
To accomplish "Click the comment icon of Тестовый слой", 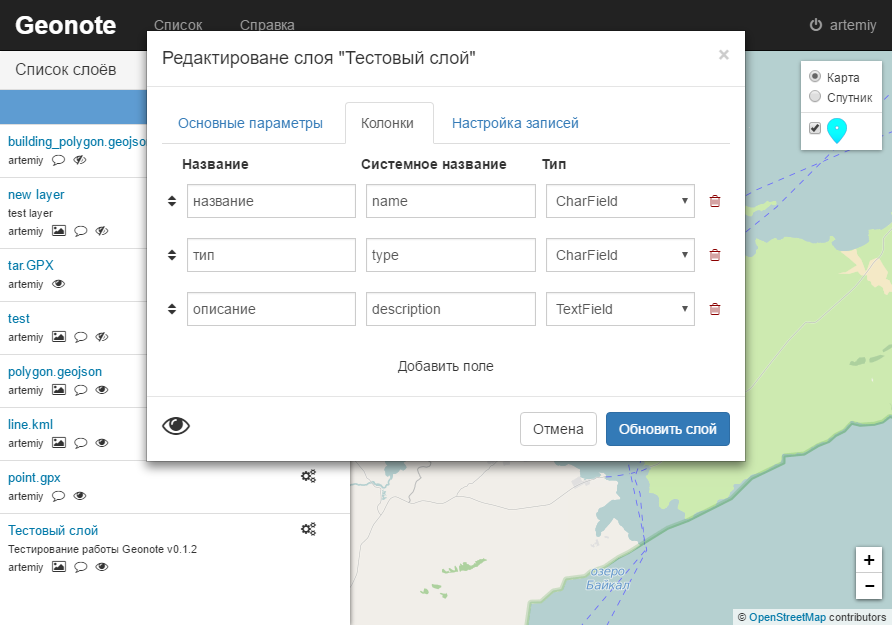I will tap(81, 566).
